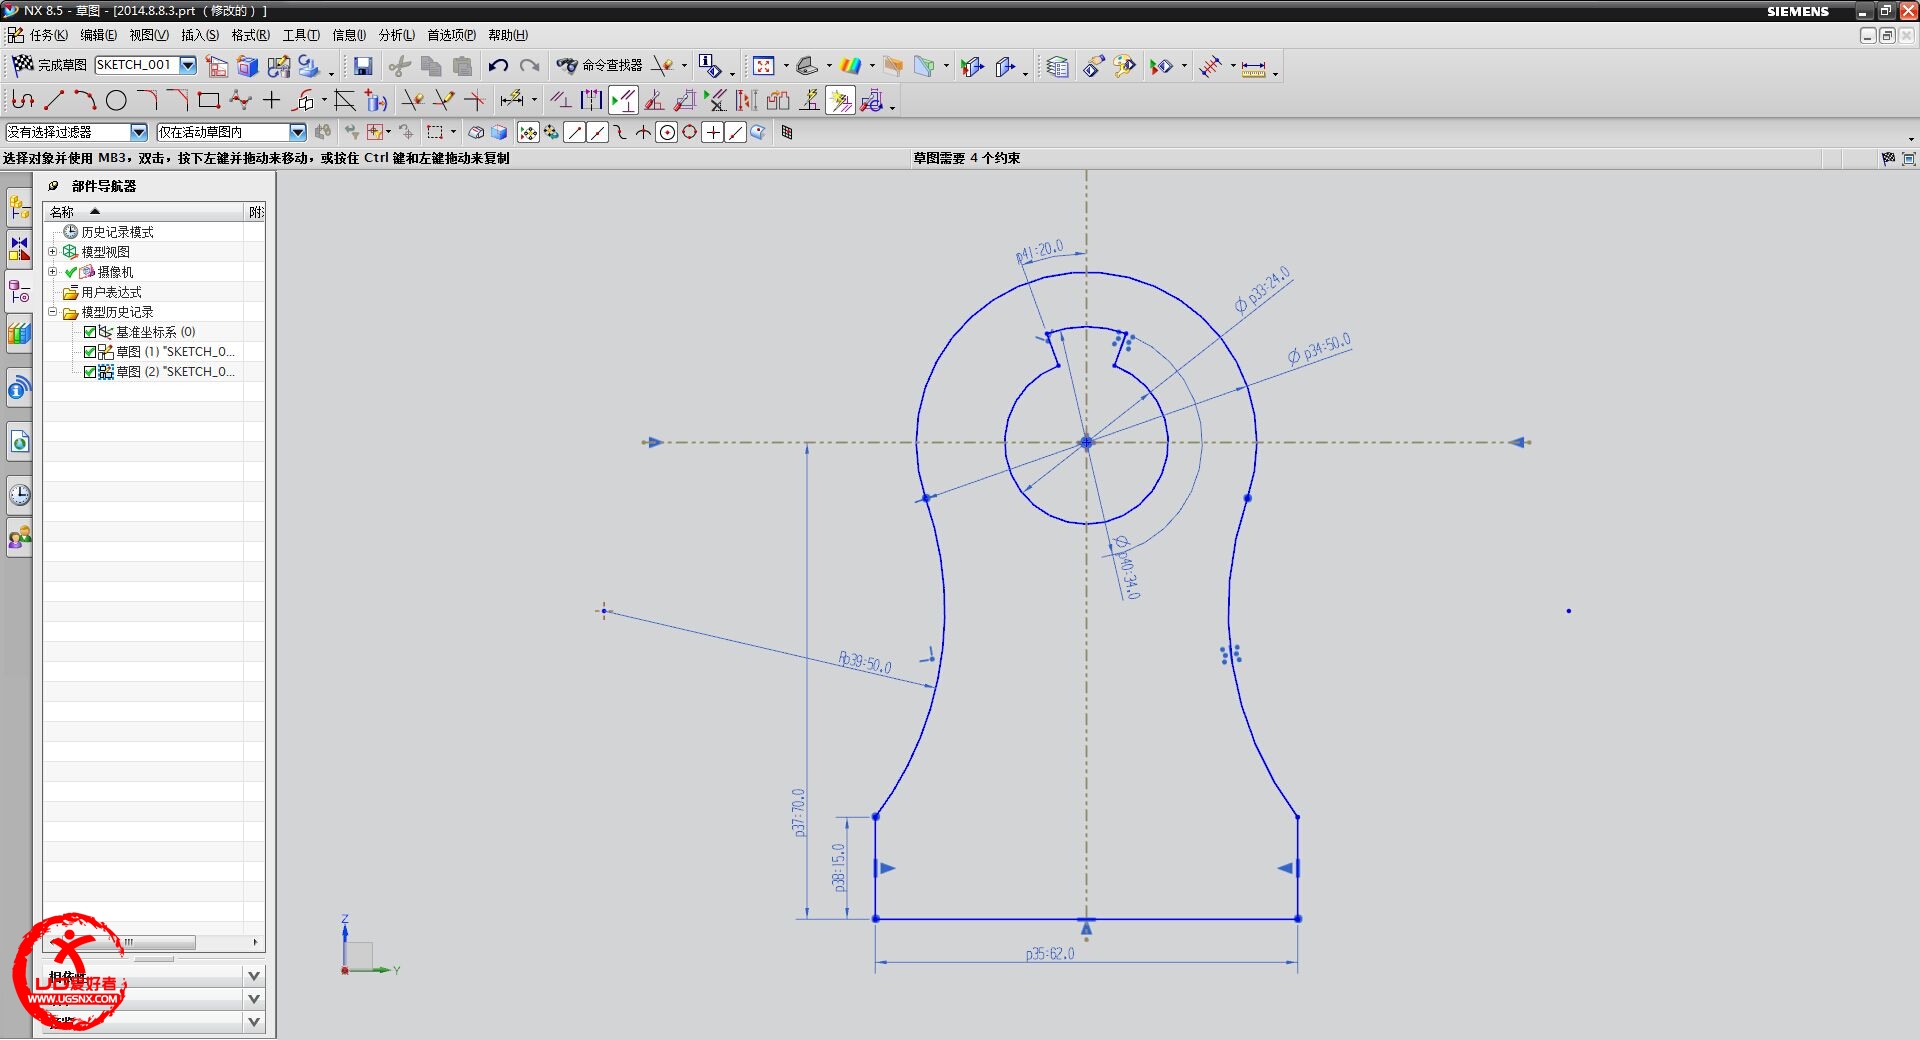This screenshot has width=1920, height=1040.
Task: Collapse the Model History (模型历史记录) node
Action: (53, 312)
